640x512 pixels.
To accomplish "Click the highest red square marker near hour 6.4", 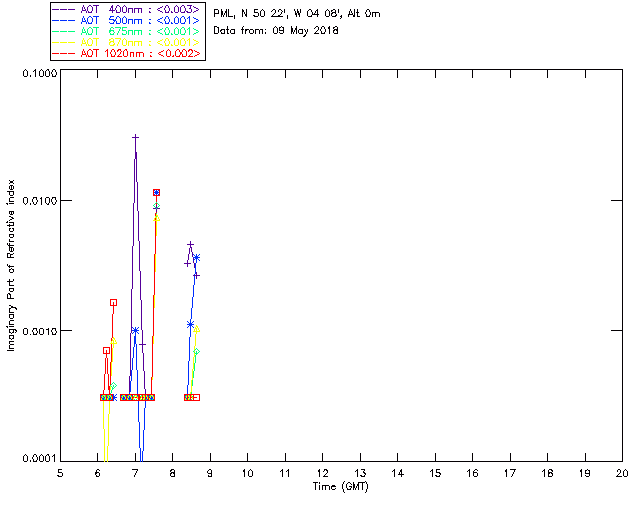I will click(x=114, y=302).
